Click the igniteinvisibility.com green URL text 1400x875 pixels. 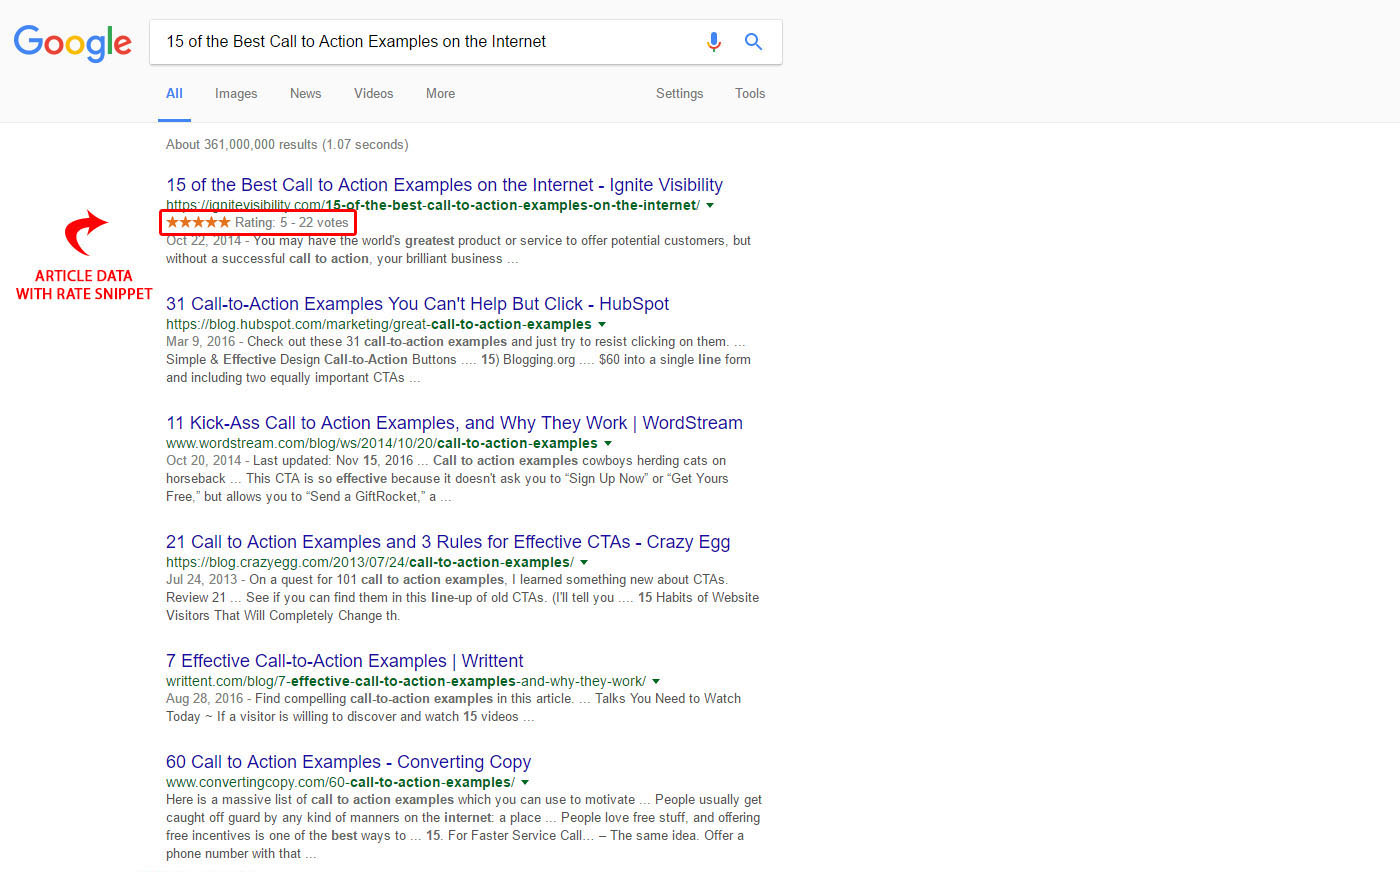click(433, 205)
